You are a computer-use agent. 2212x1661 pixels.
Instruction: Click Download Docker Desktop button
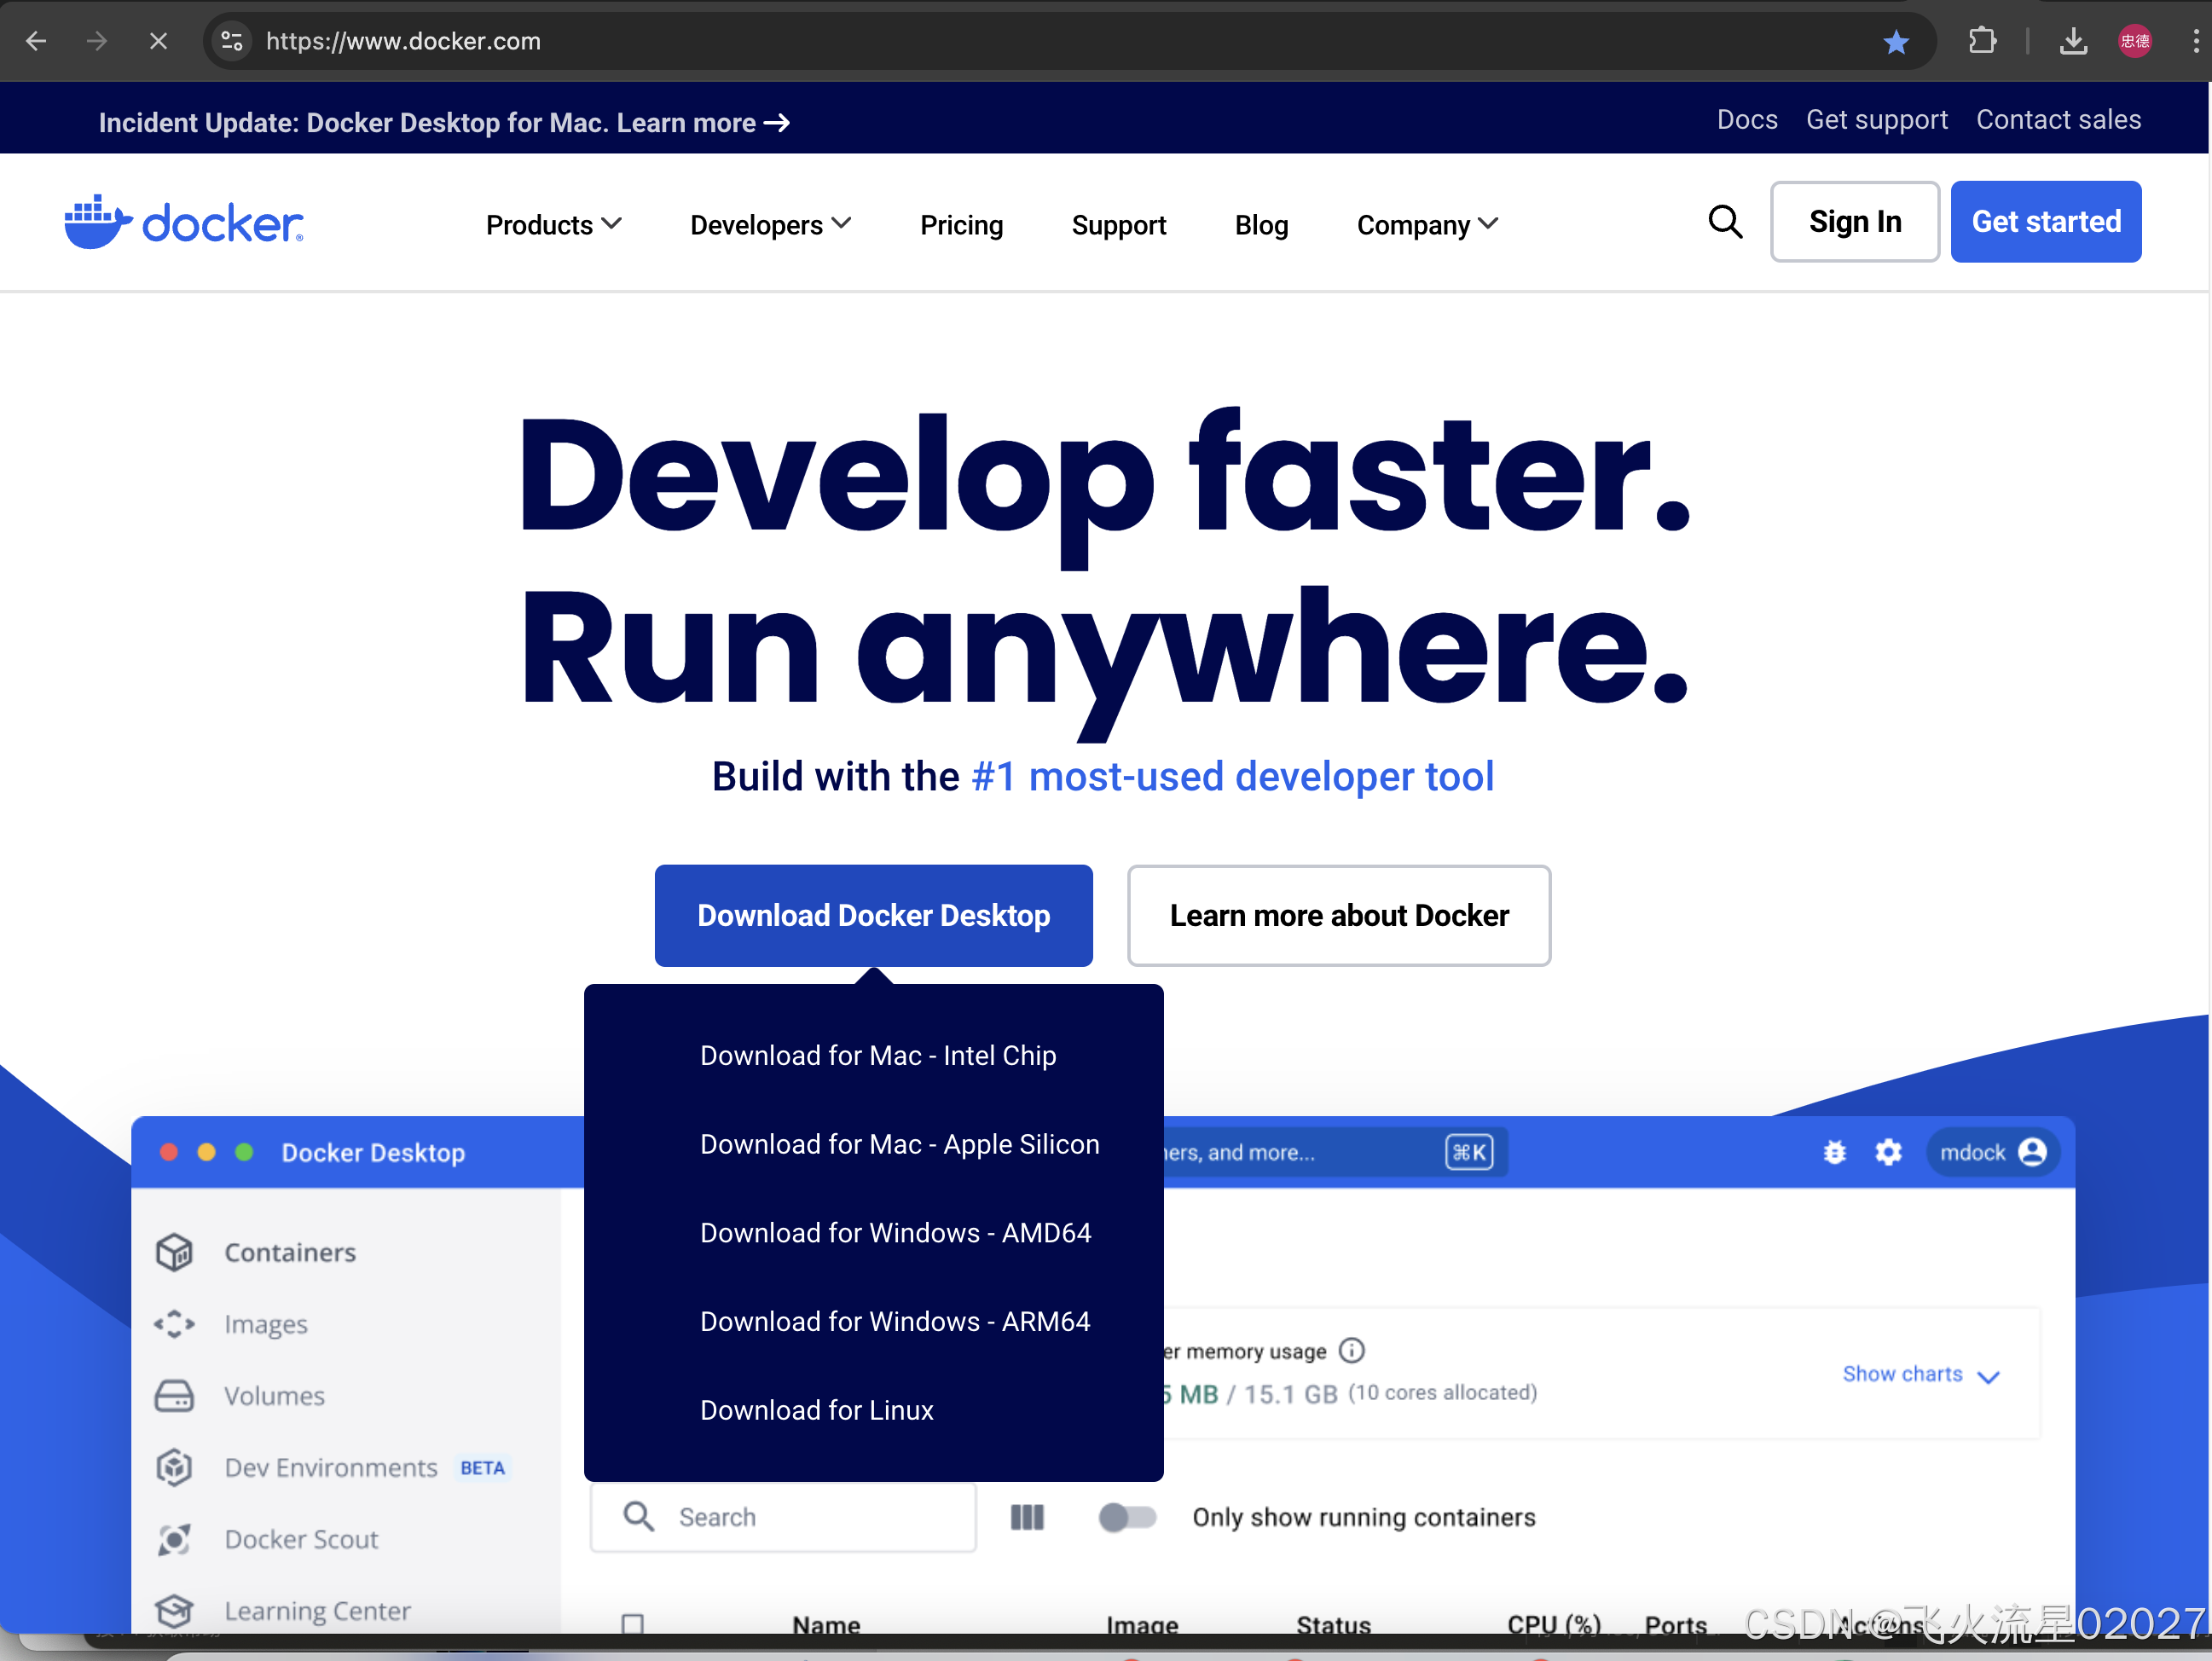tap(873, 915)
